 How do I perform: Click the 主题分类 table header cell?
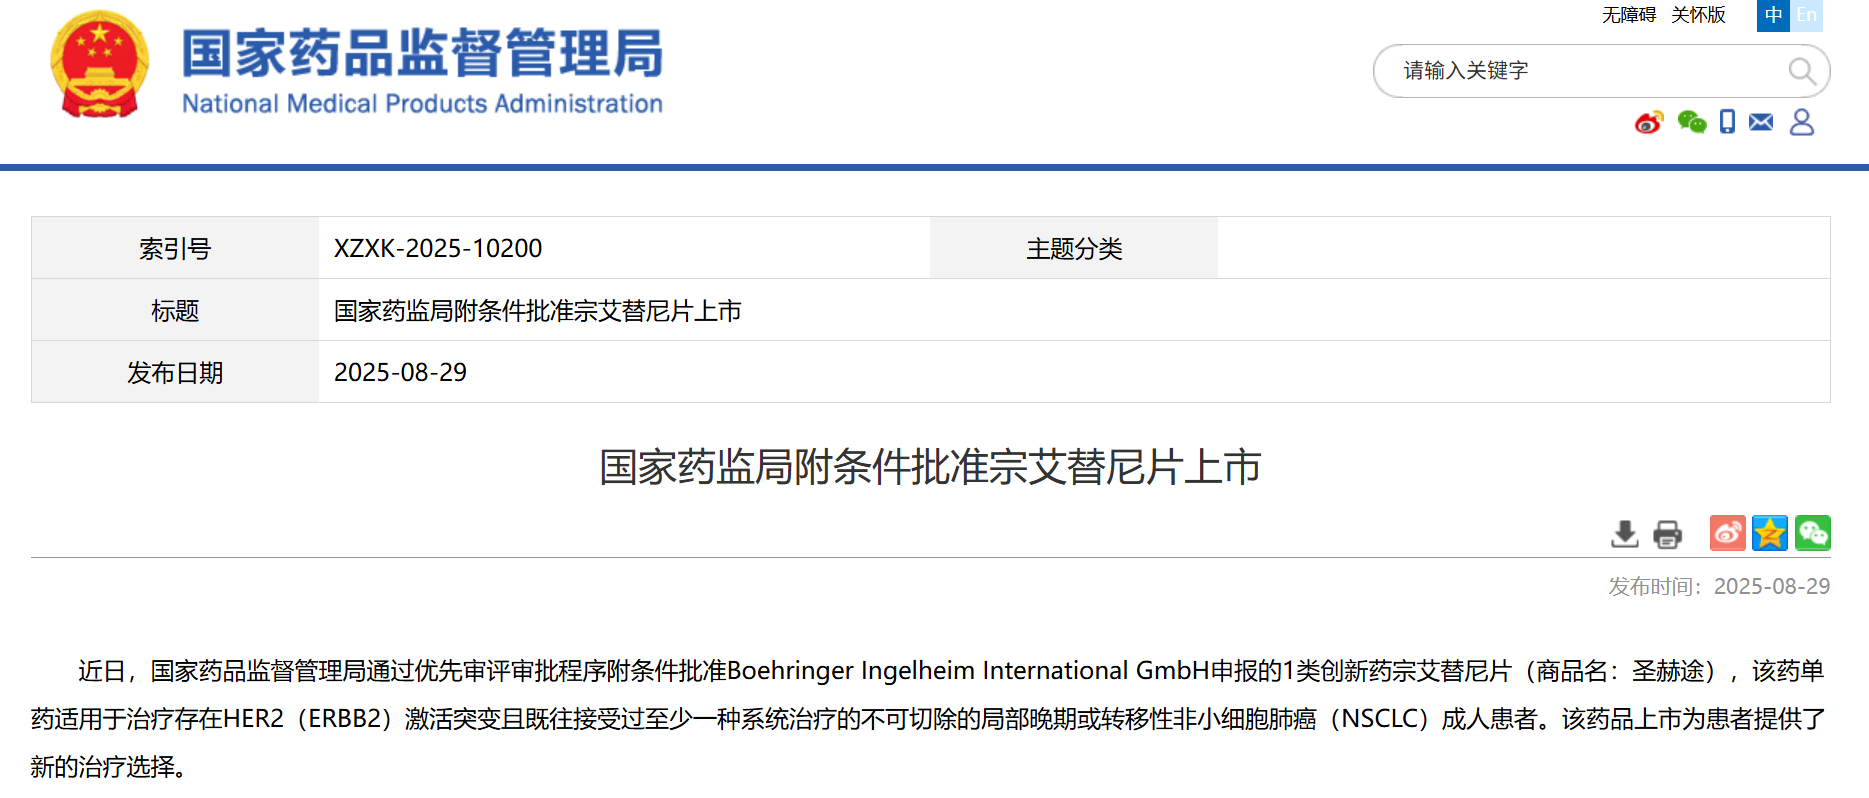(1073, 248)
